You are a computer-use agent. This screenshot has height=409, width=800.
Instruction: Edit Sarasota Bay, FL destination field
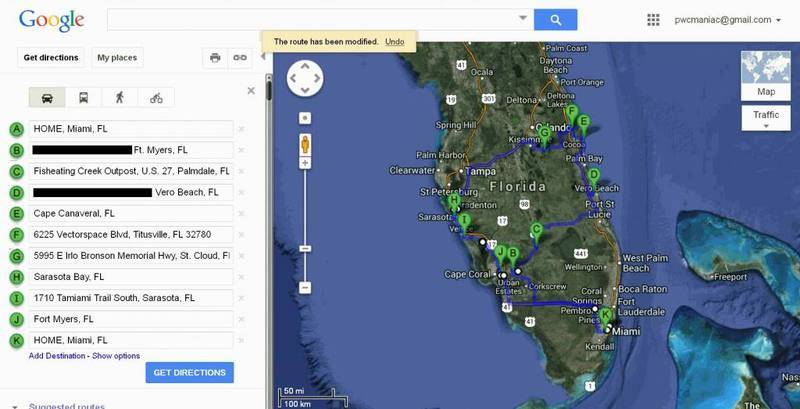[x=131, y=277]
